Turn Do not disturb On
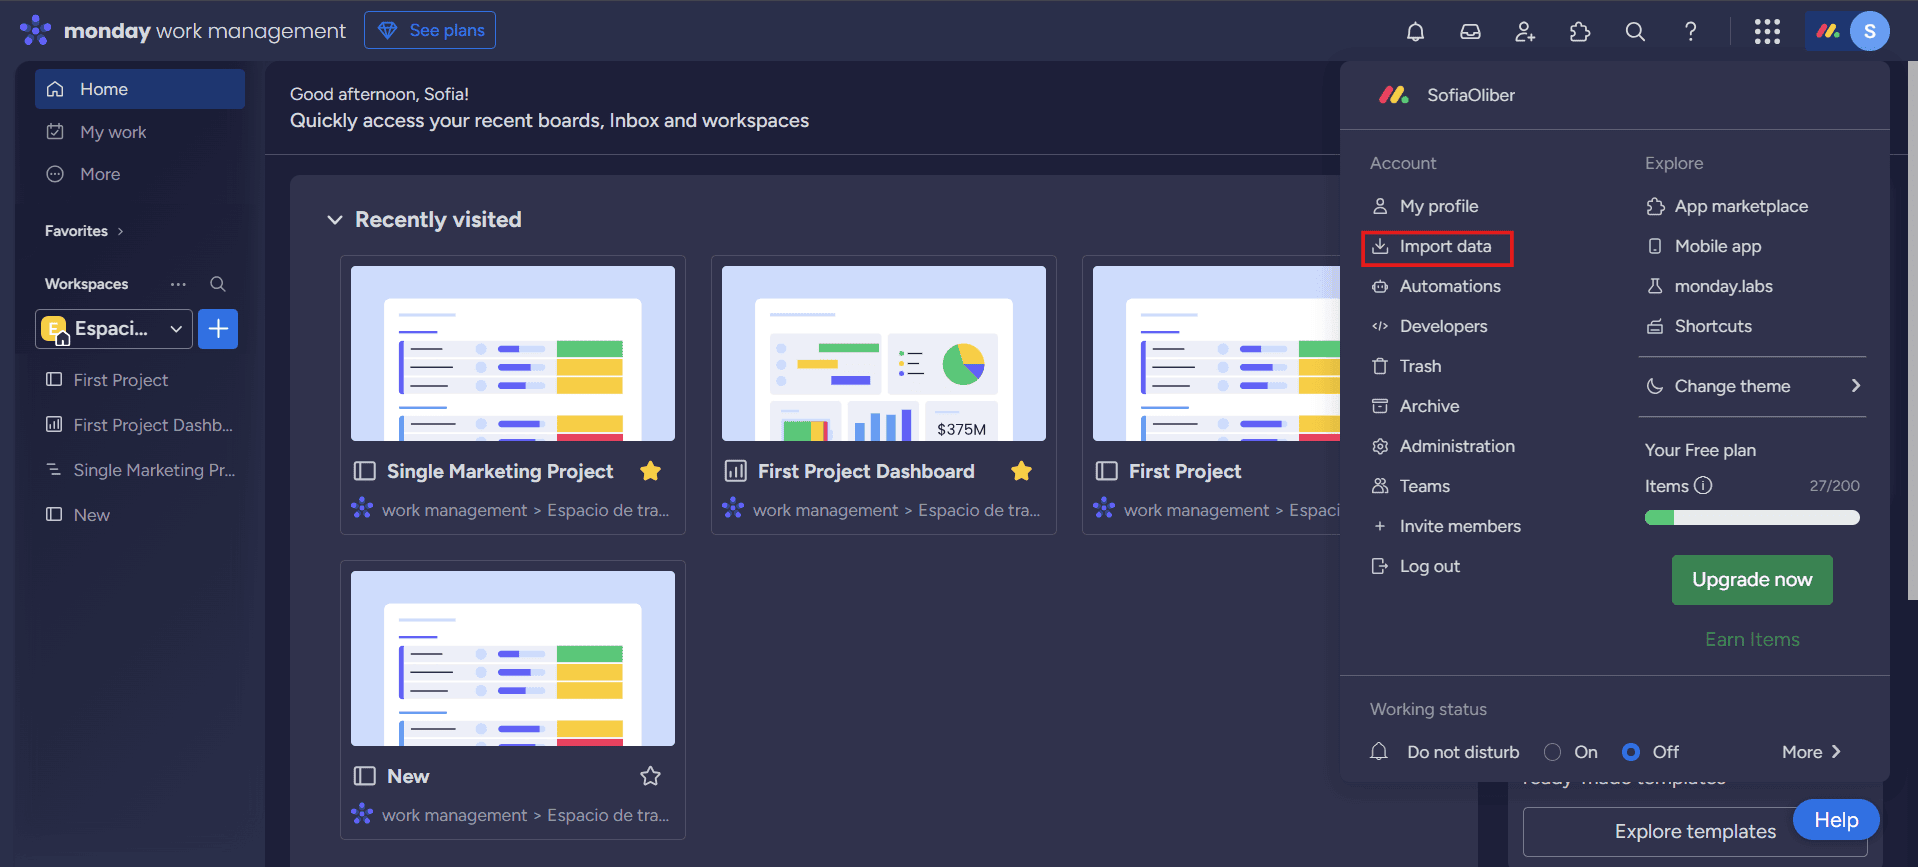This screenshot has width=1918, height=867. coord(1552,752)
